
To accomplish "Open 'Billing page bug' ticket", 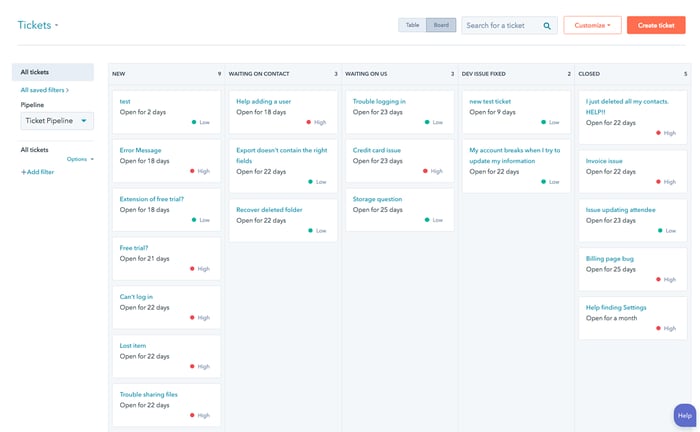I will [610, 259].
